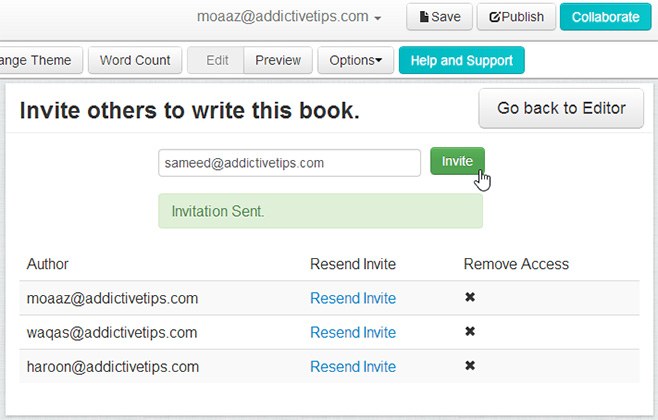Open the moaaz@addictivetips.com account dropdown
The height and width of the screenshot is (420, 658).
[289, 17]
